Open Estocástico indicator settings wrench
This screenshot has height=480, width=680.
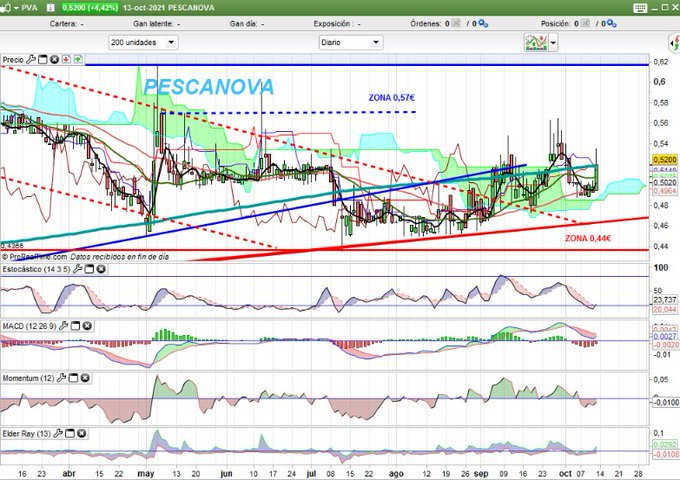78,269
